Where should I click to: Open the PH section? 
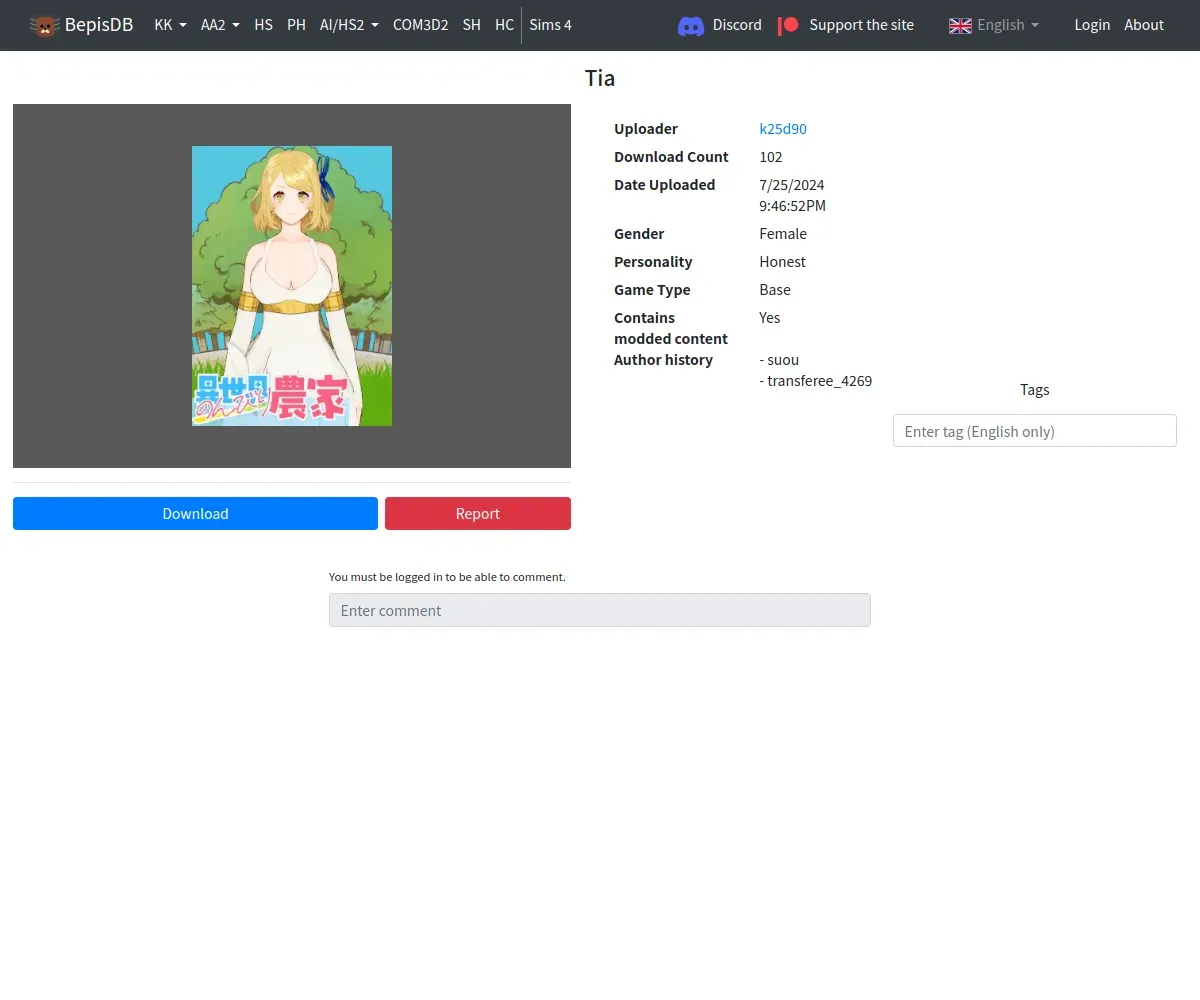pos(296,25)
